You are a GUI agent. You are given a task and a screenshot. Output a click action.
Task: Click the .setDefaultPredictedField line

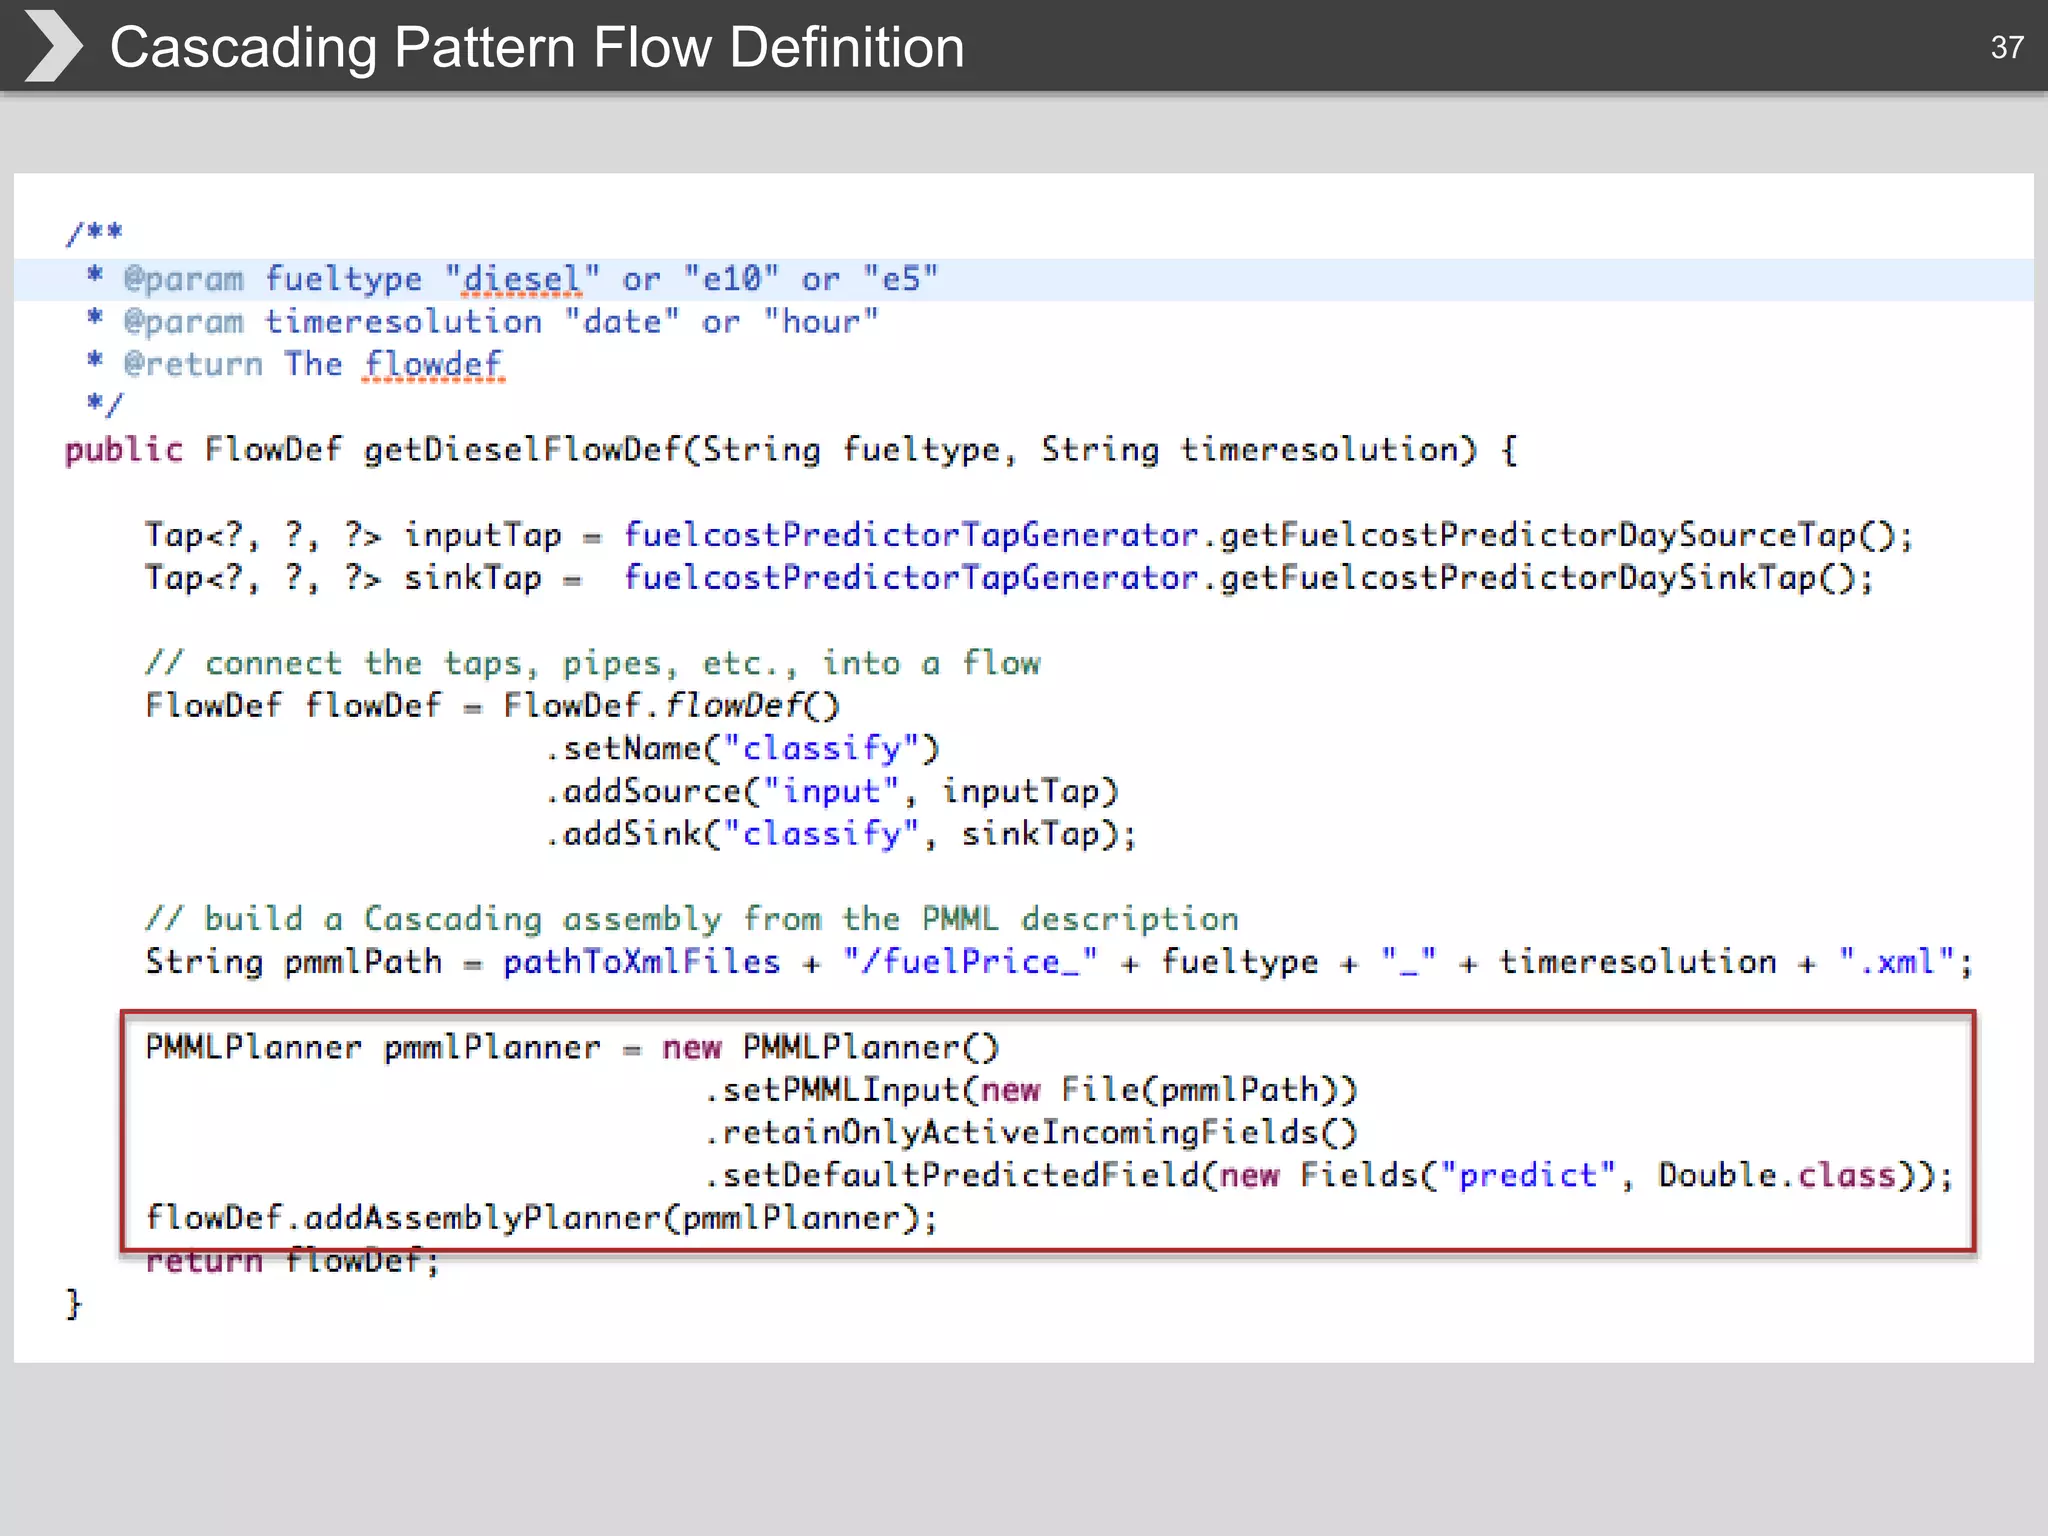pyautogui.click(x=1328, y=1176)
